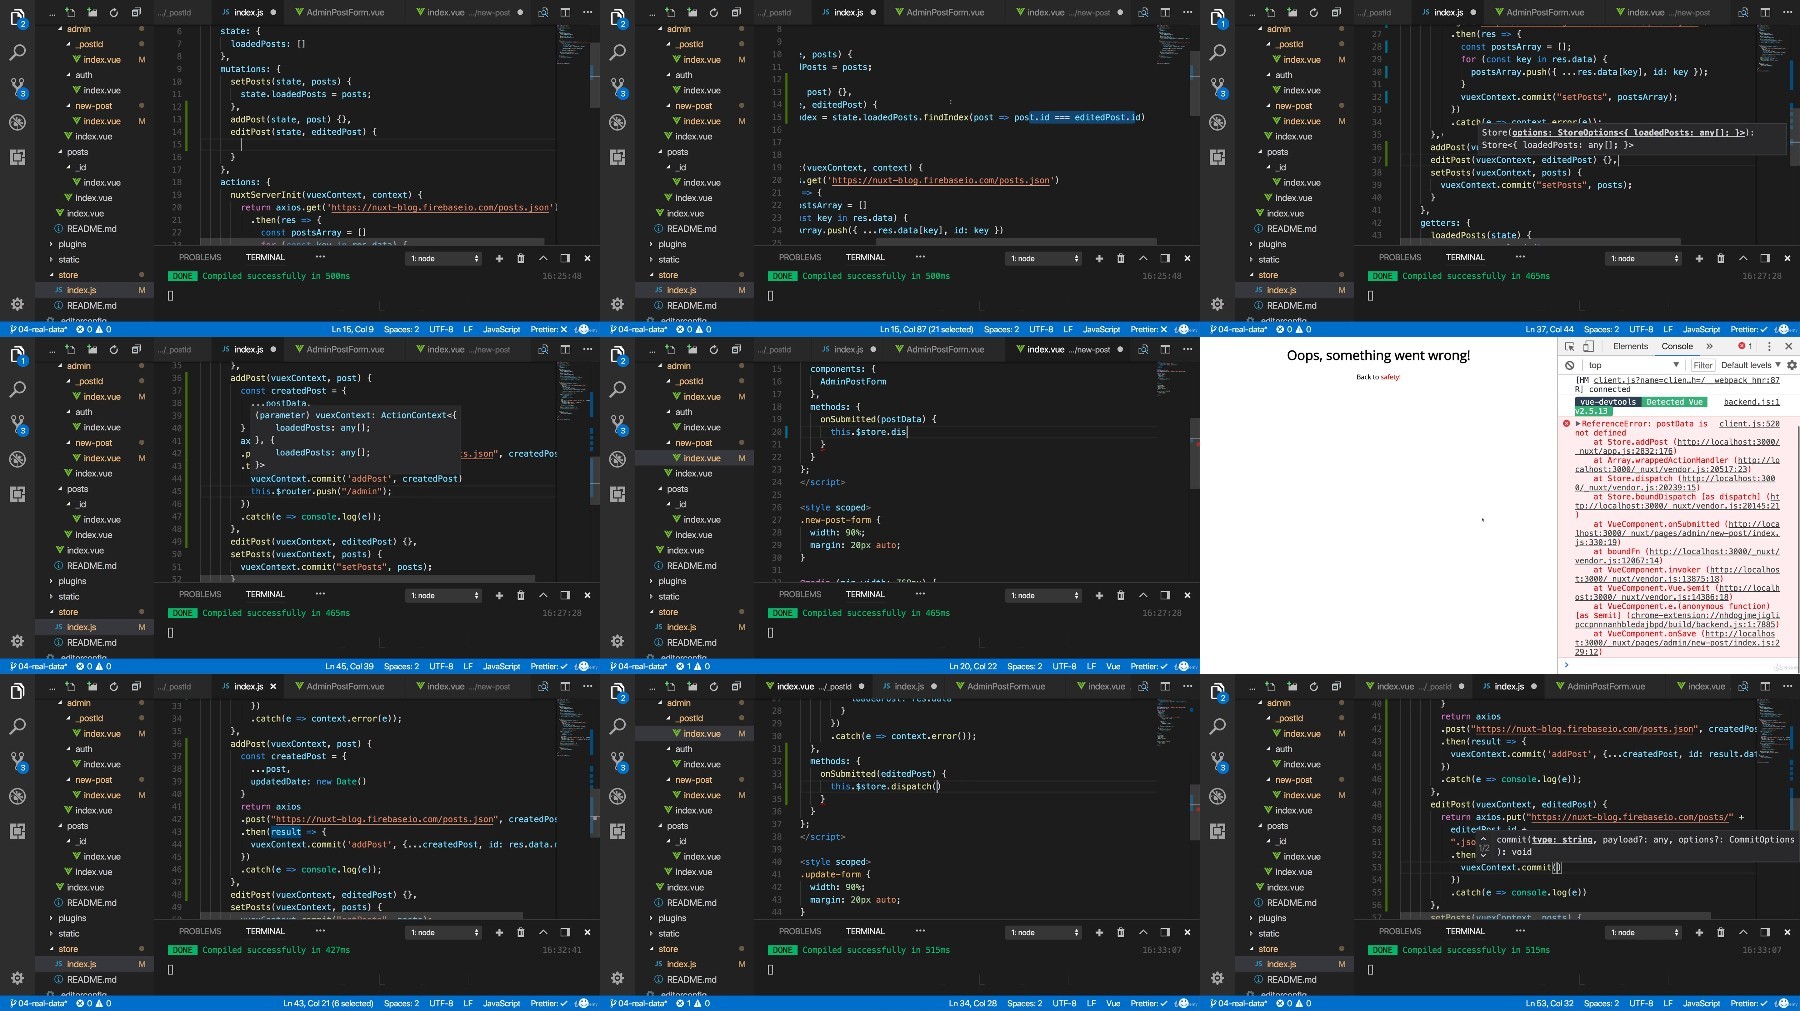The image size is (1800, 1011).
Task: Open Extensions in the Ln 45, Col 39 frame
Action: coord(17,494)
